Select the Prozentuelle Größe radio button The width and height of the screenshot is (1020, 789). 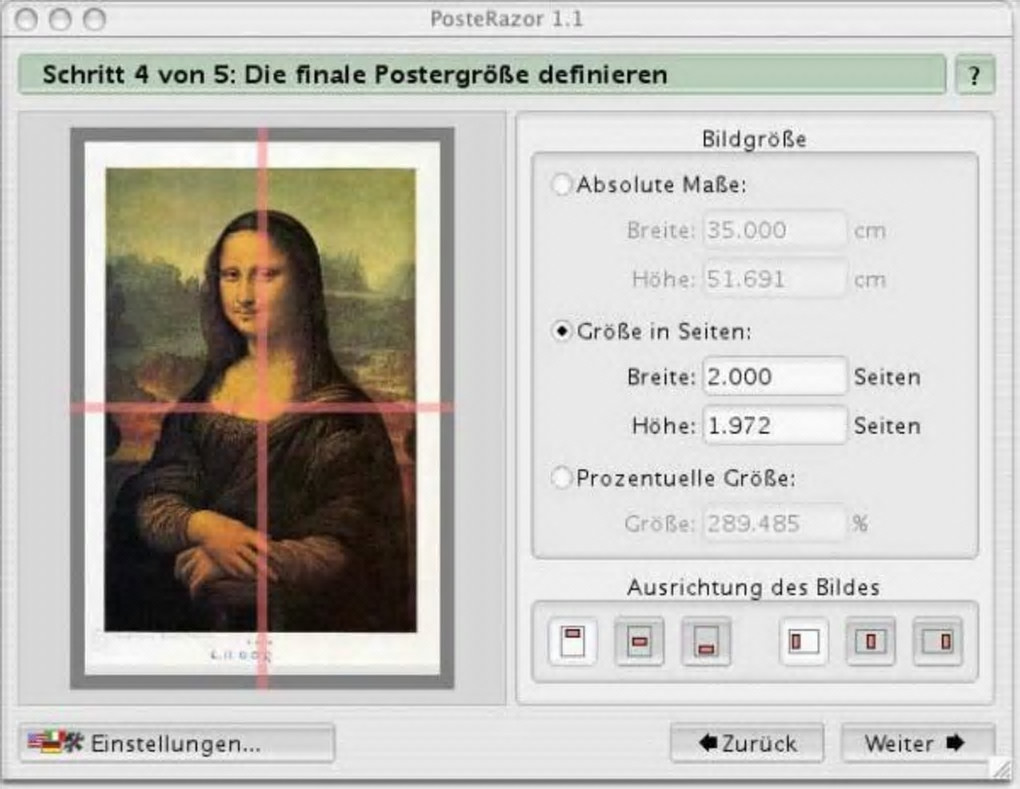(x=561, y=478)
